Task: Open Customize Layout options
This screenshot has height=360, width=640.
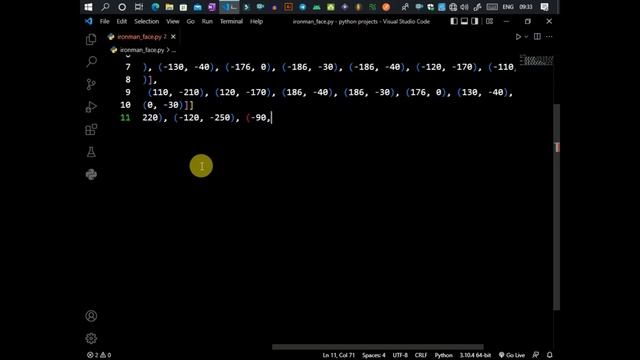Action: click(x=489, y=21)
